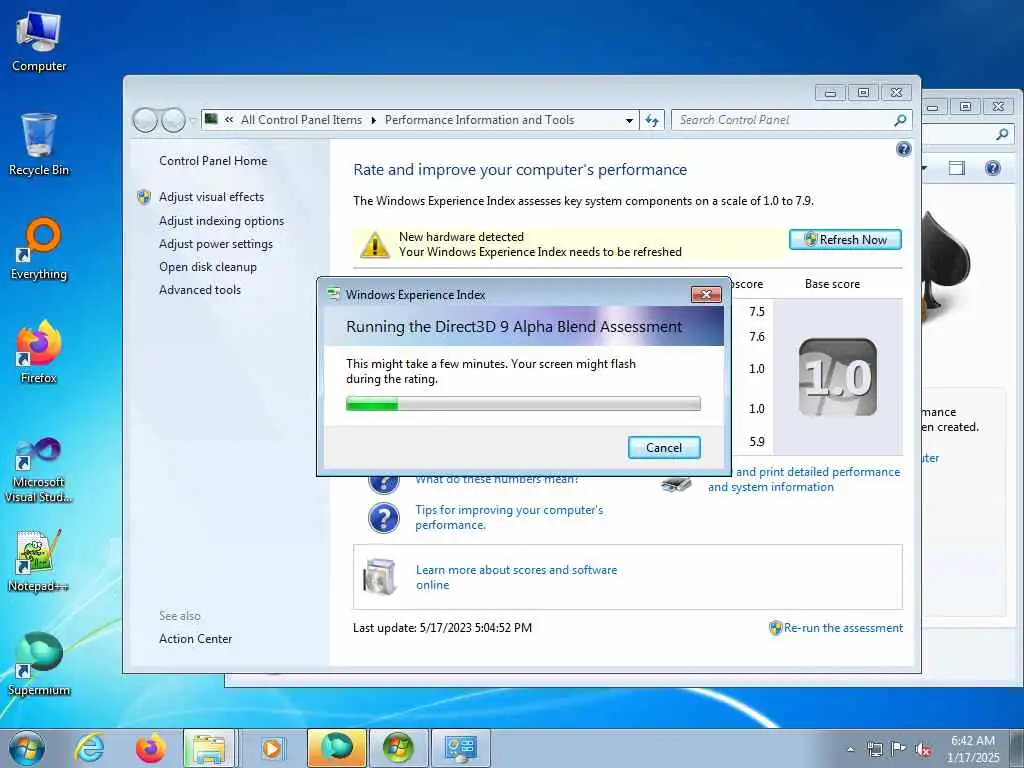Click the refresh button beside the address bar
1024x768 pixels.
(652, 120)
